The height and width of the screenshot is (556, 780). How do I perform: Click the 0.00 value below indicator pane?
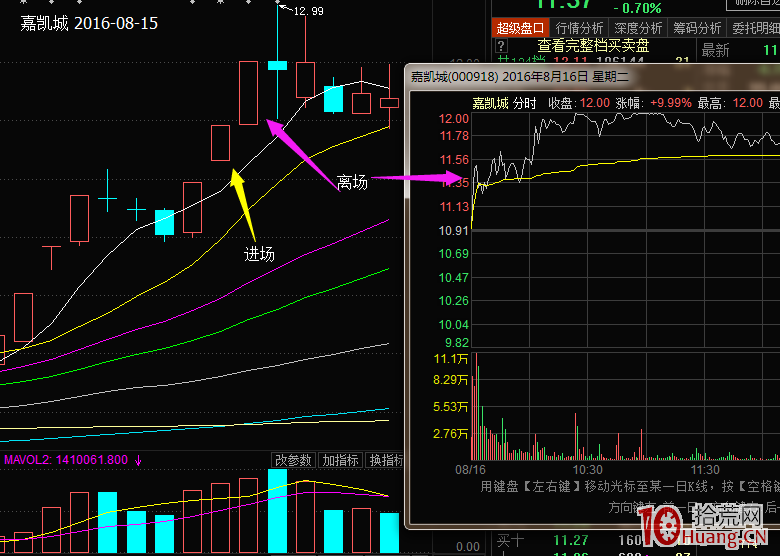[x=468, y=548]
